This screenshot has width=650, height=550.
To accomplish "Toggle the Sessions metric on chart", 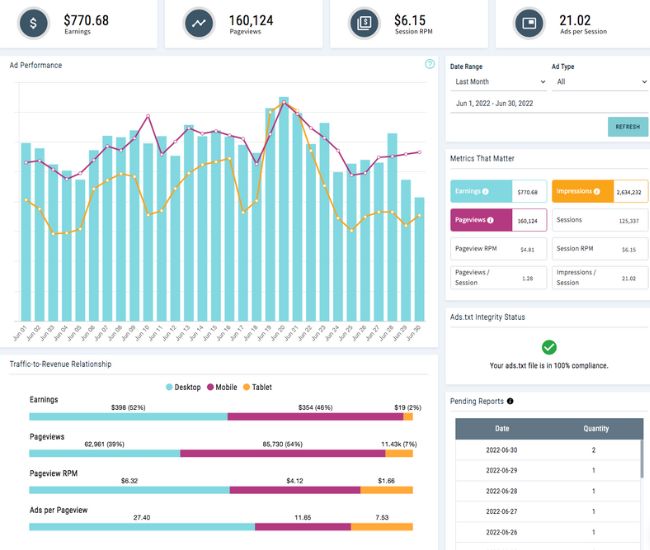I will tap(600, 220).
